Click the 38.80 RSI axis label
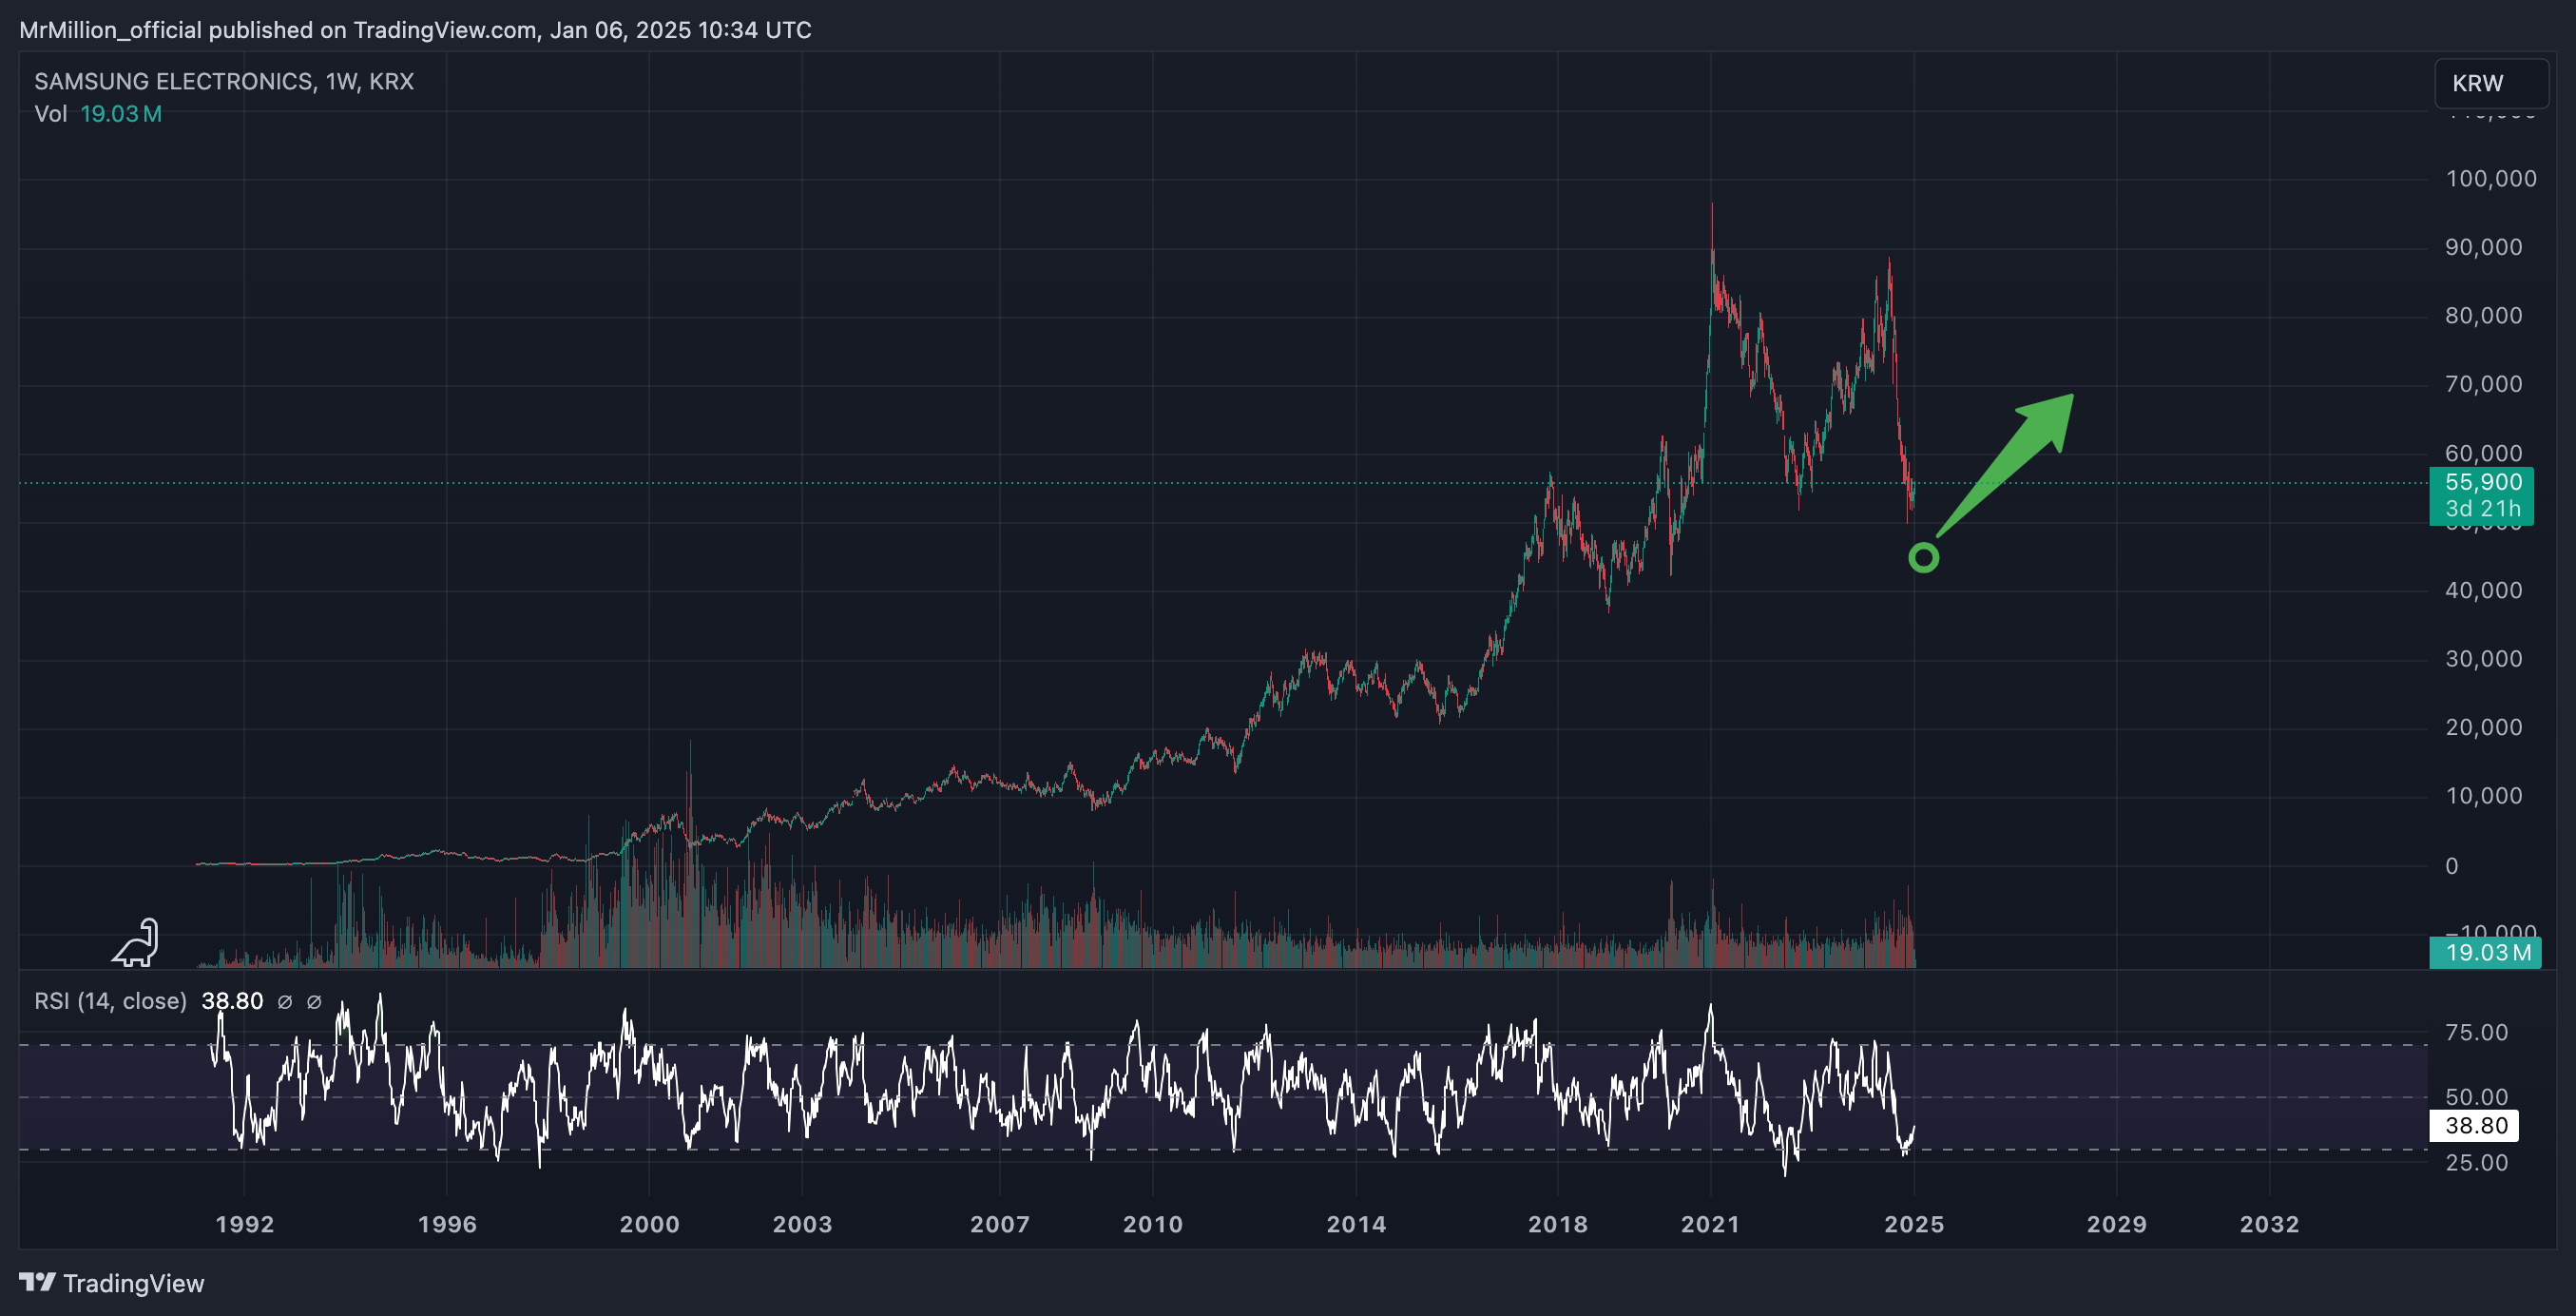This screenshot has height=1316, width=2576. [x=2476, y=1126]
